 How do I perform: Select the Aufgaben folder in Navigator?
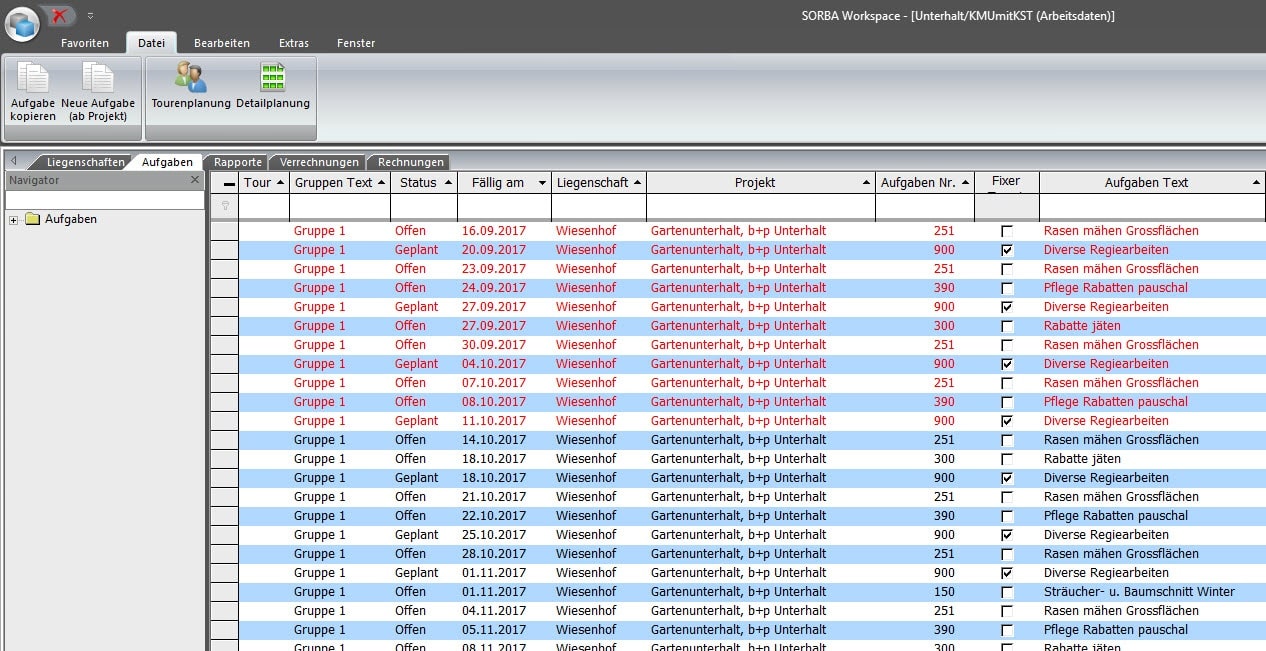pyautogui.click(x=61, y=219)
